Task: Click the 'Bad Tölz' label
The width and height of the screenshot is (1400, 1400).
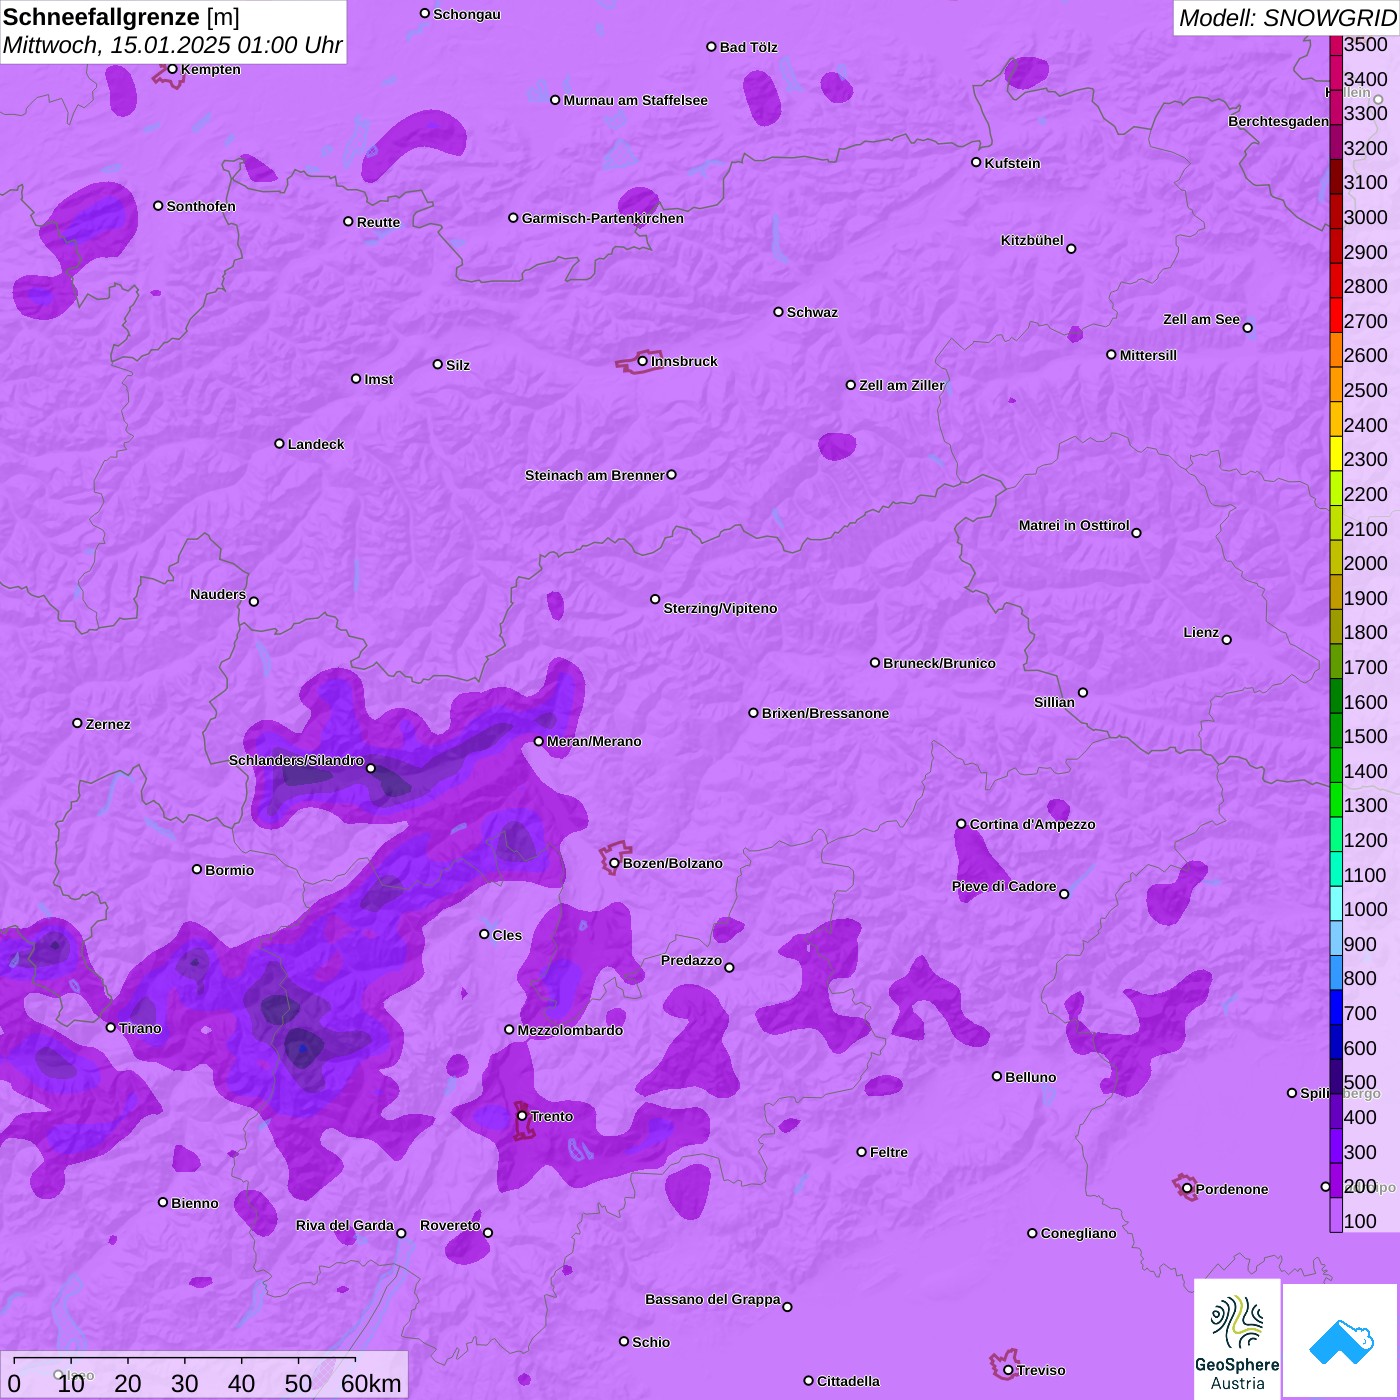Action: click(x=749, y=47)
